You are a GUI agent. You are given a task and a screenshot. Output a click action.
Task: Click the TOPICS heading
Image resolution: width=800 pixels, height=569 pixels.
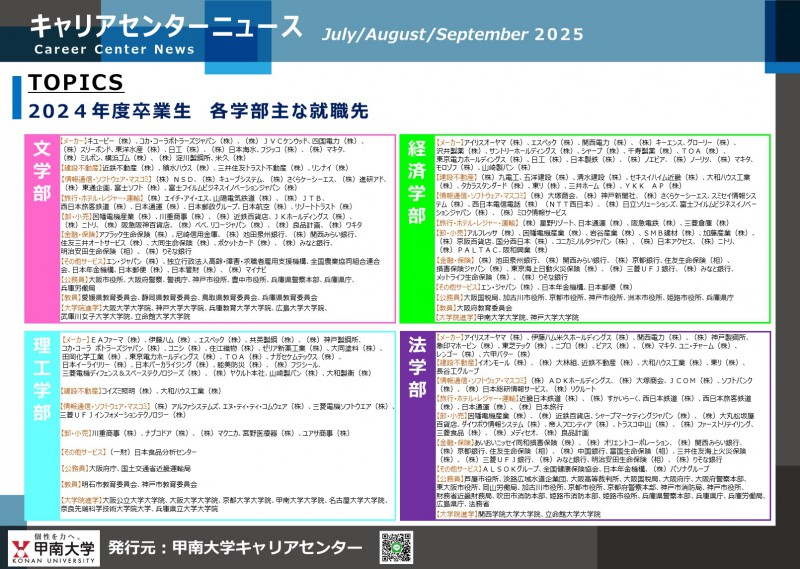pos(76,82)
